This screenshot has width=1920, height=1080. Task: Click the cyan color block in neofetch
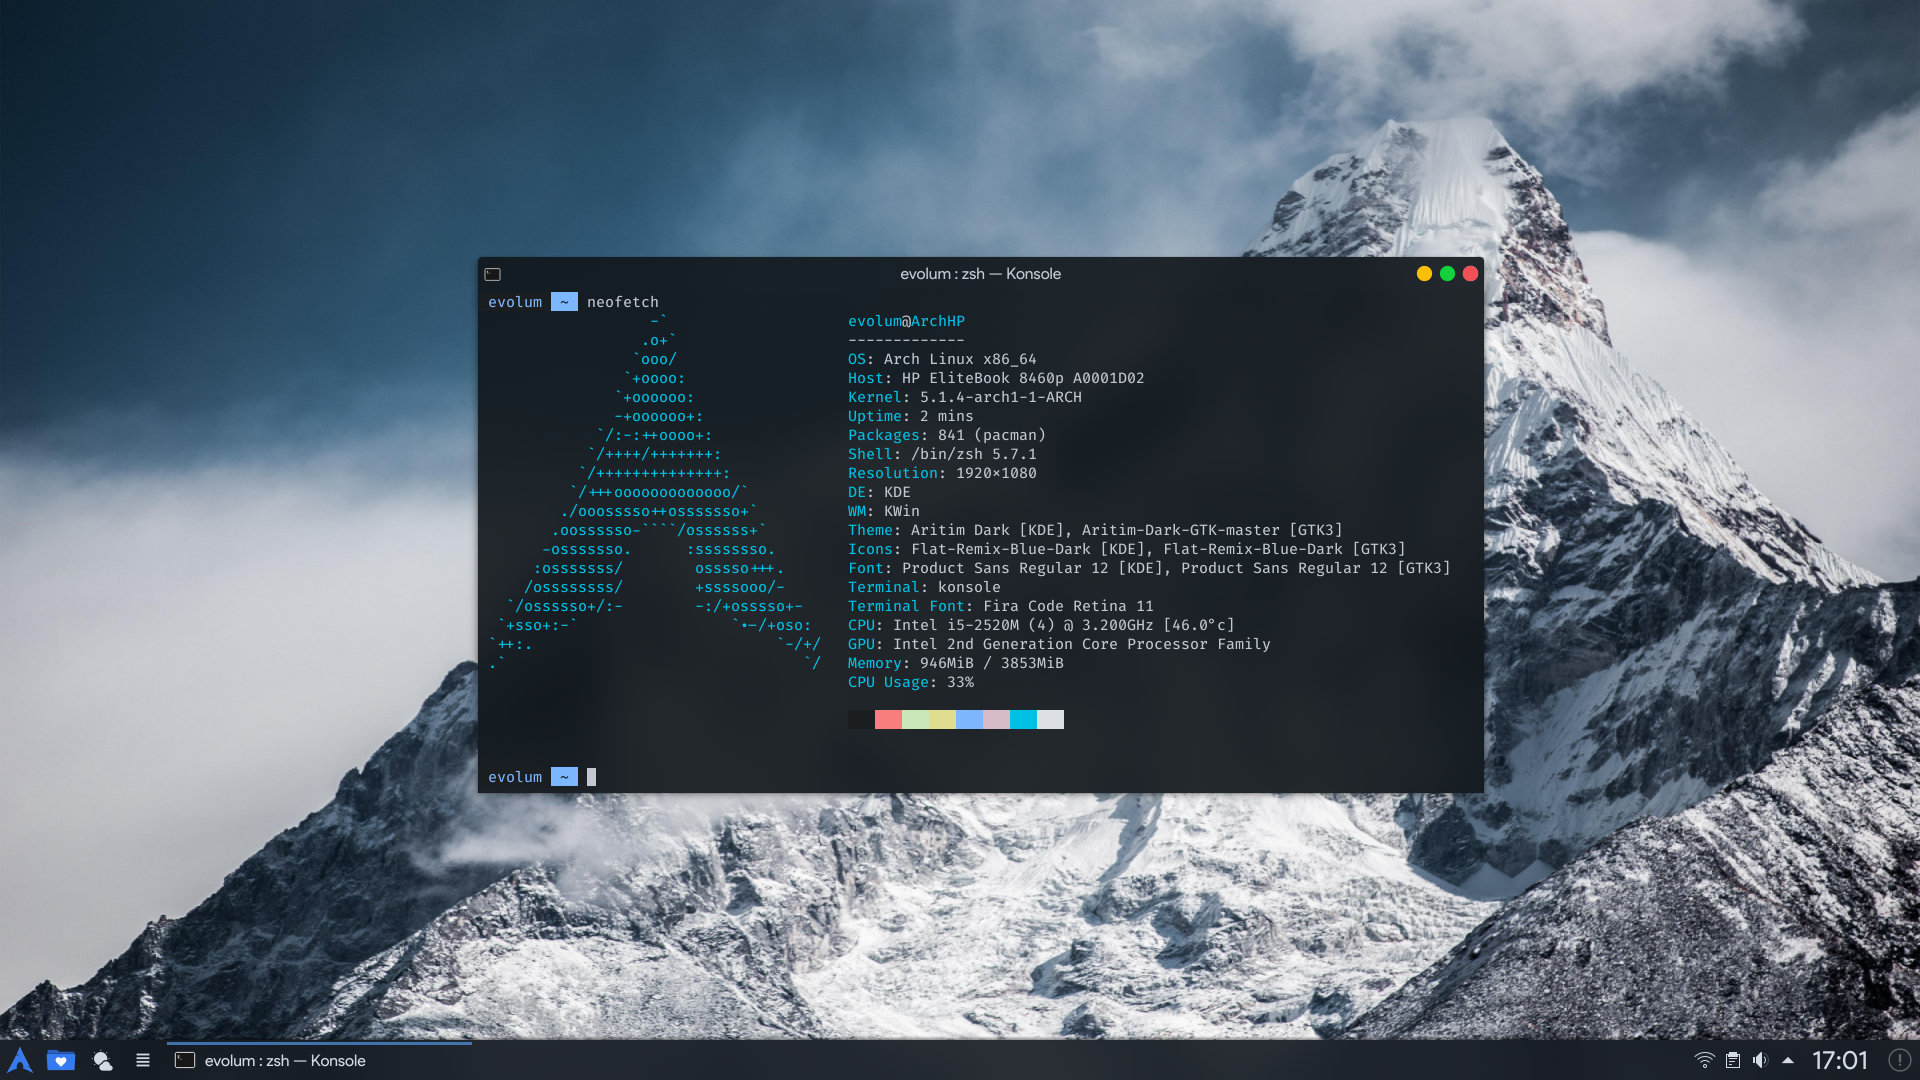1023,719
